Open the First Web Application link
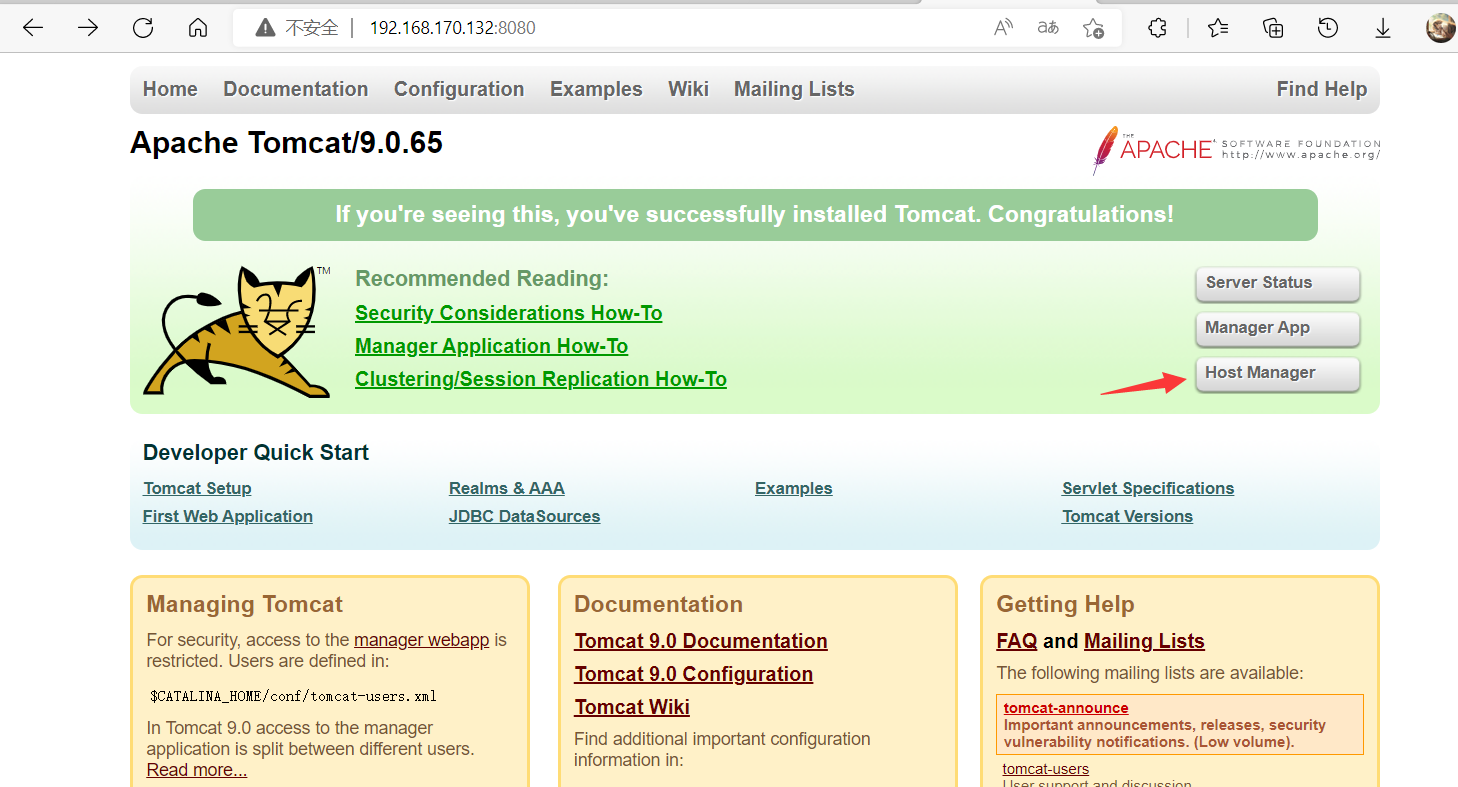1458x787 pixels. tap(228, 516)
